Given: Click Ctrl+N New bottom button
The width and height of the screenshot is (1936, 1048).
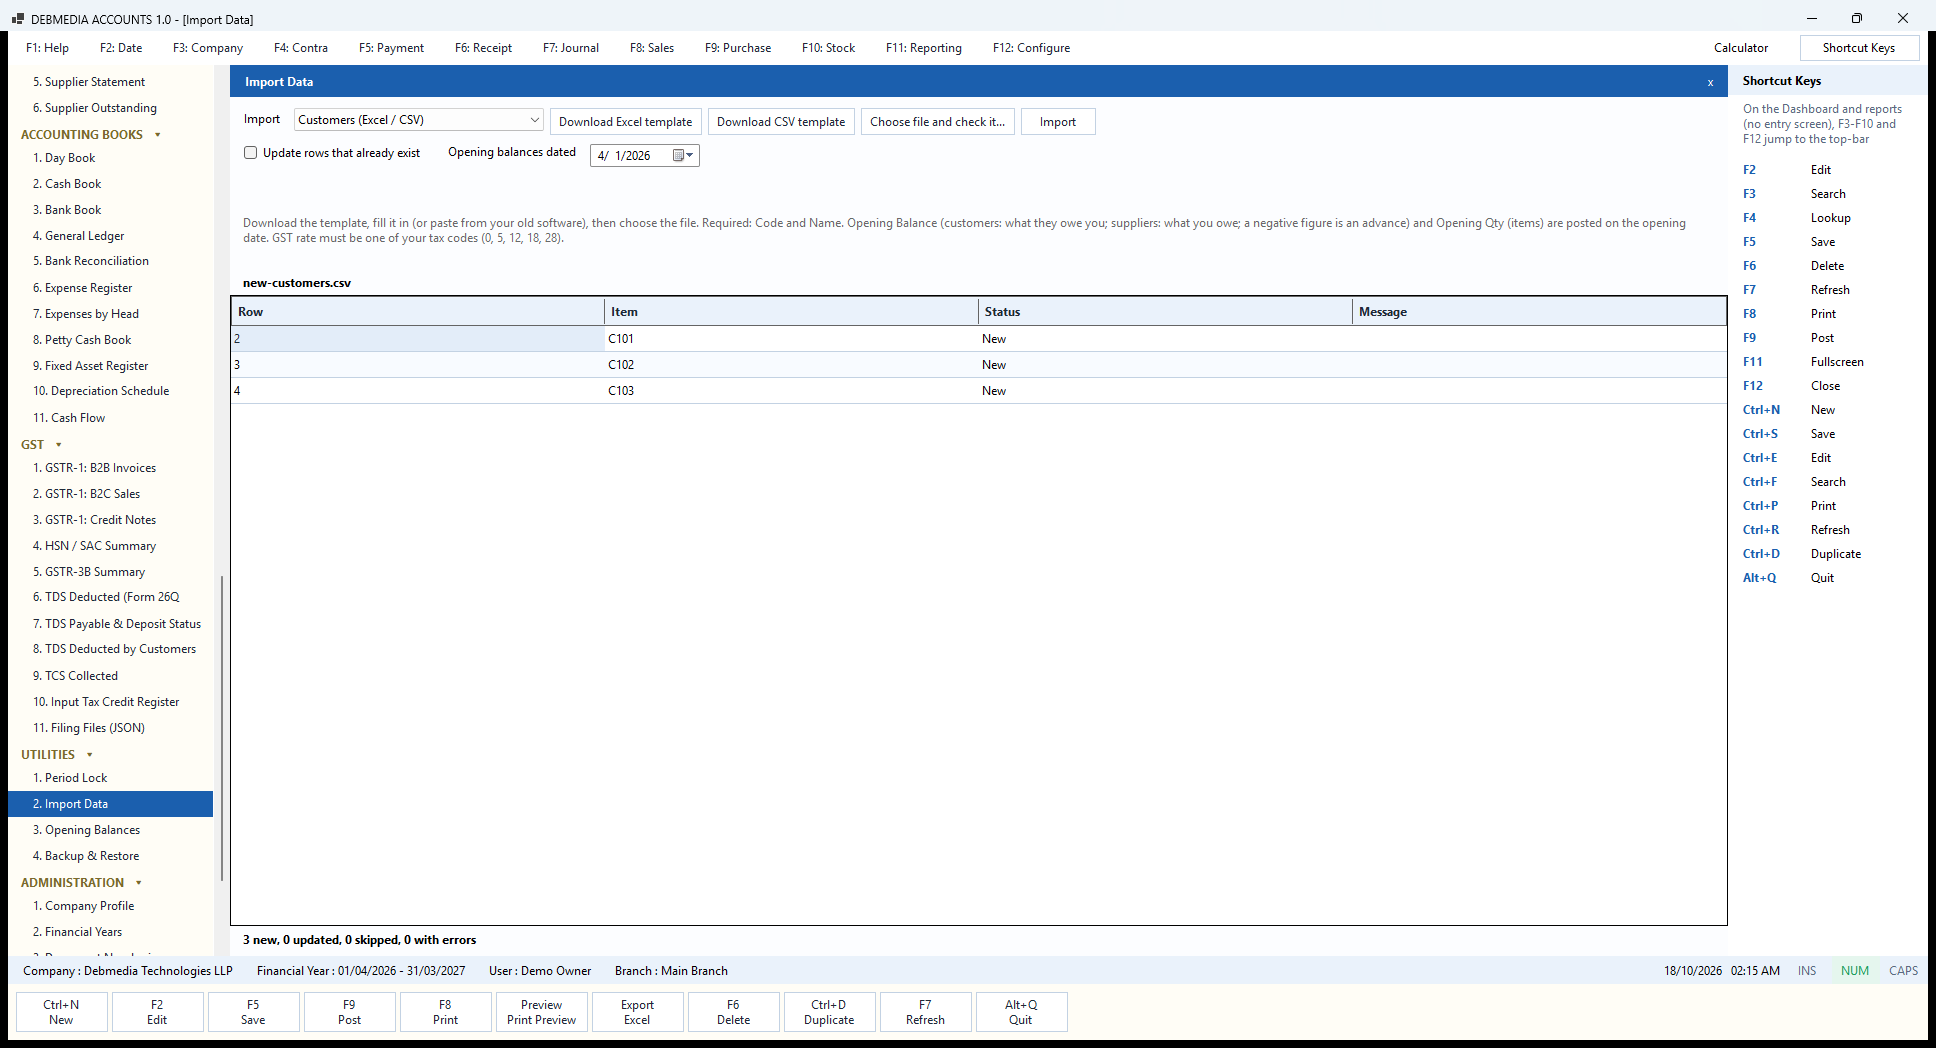Looking at the screenshot, I should coord(61,1012).
